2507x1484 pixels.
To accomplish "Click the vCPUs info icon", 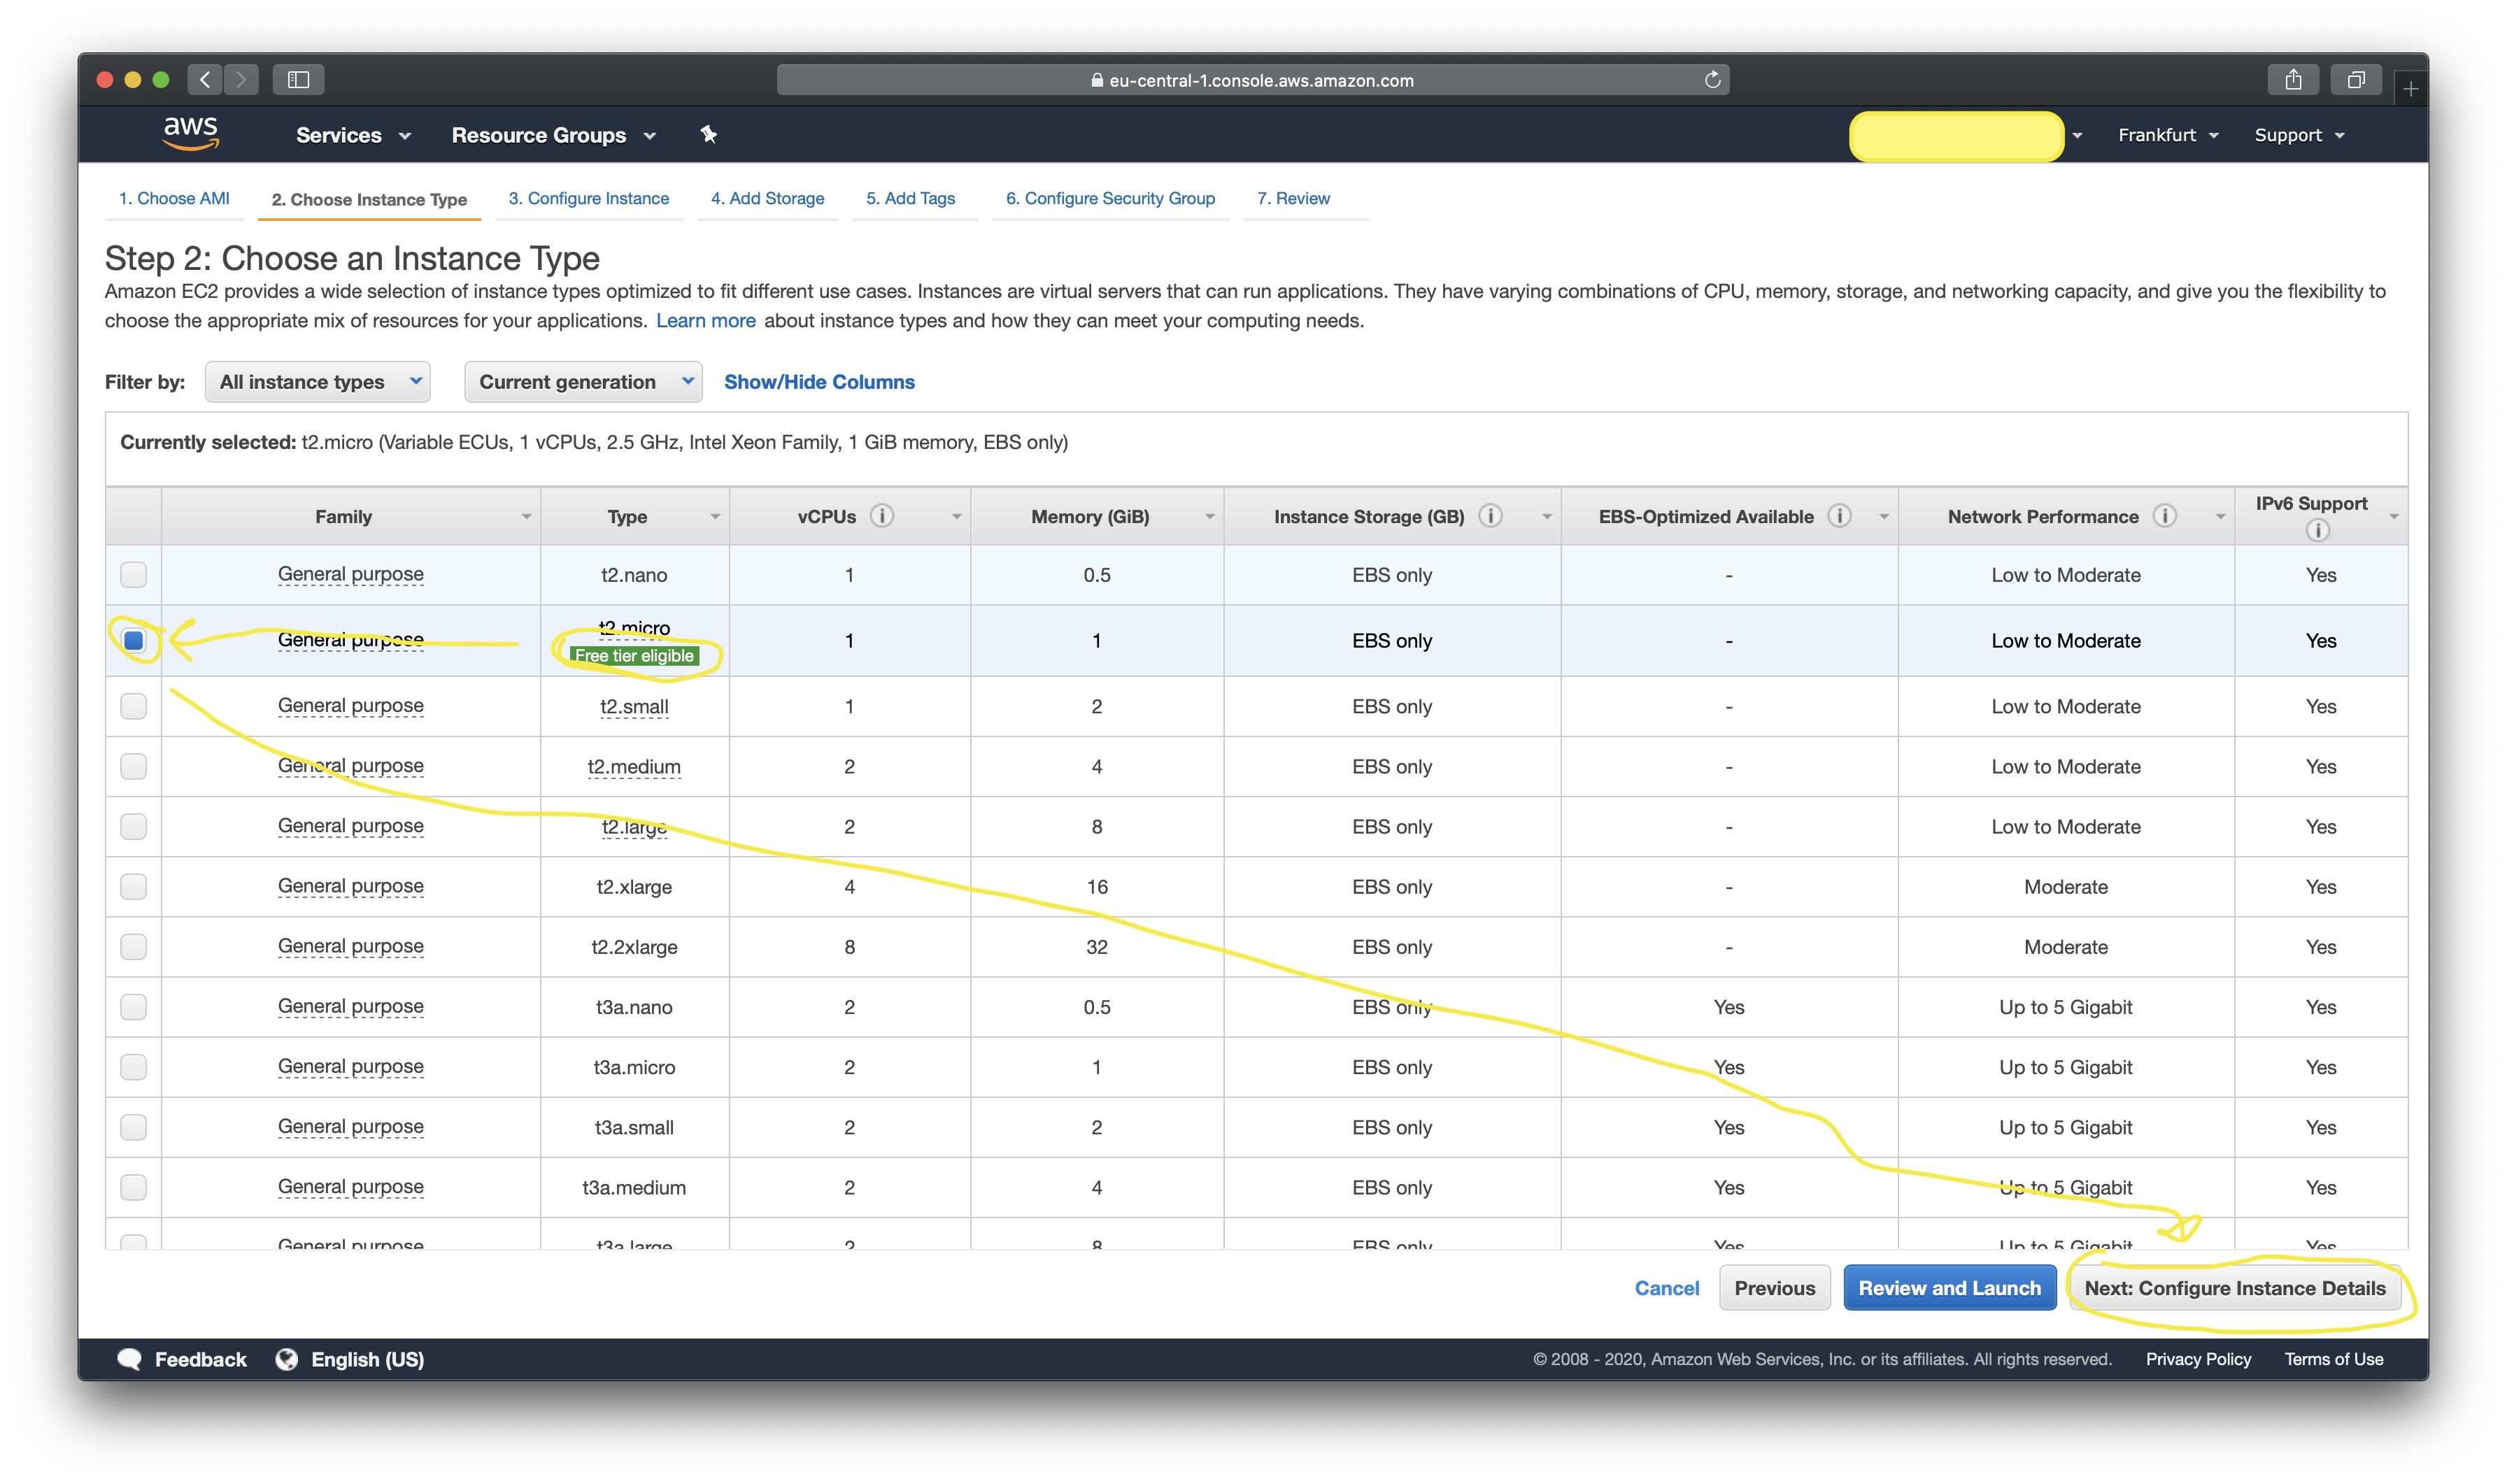I will coord(881,516).
